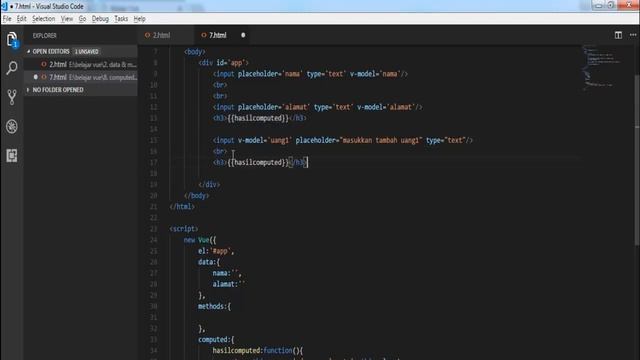Click the unsaved dot on 7.html tab

coord(243,35)
